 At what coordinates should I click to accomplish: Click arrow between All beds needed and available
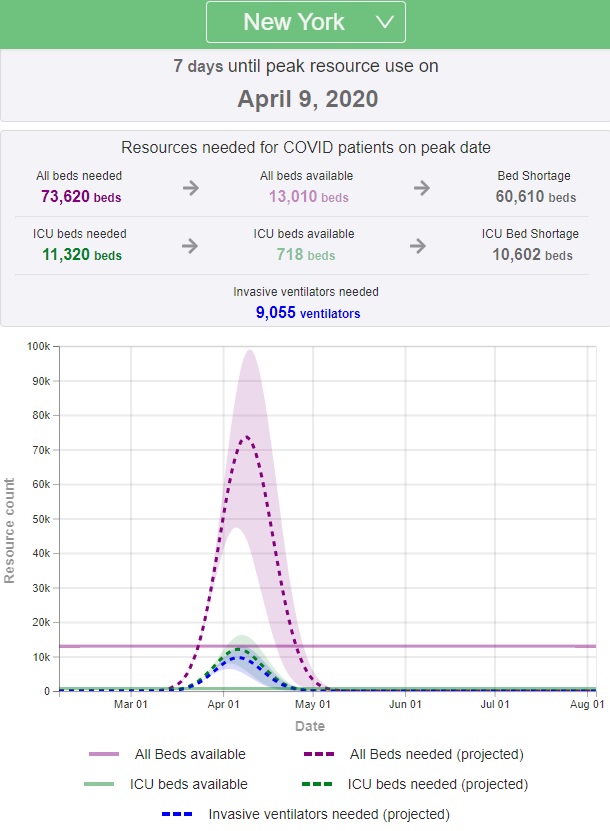point(191,187)
